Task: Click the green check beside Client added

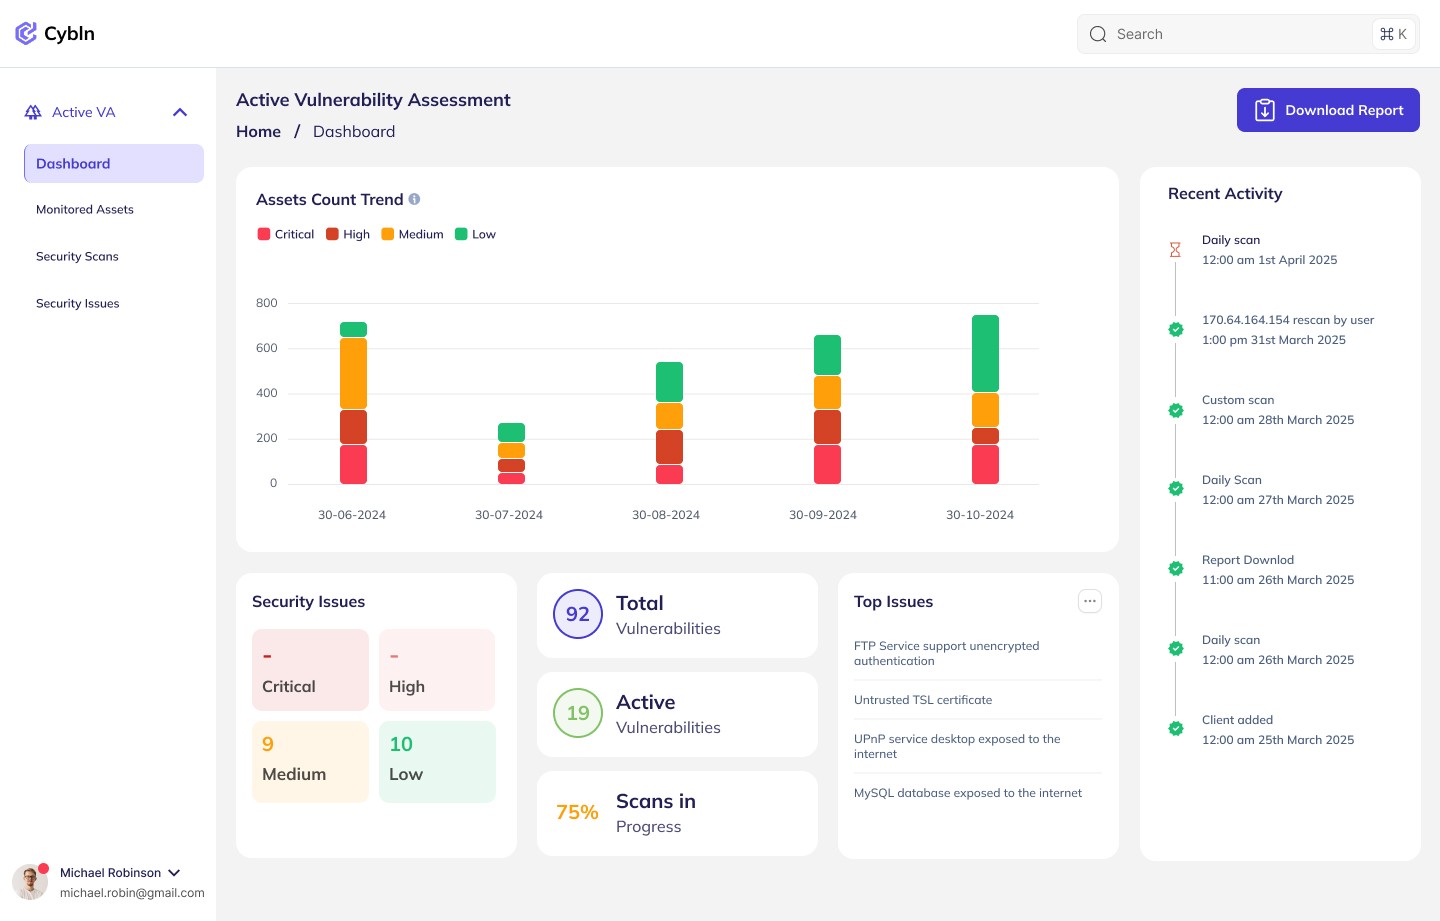Action: (1176, 728)
